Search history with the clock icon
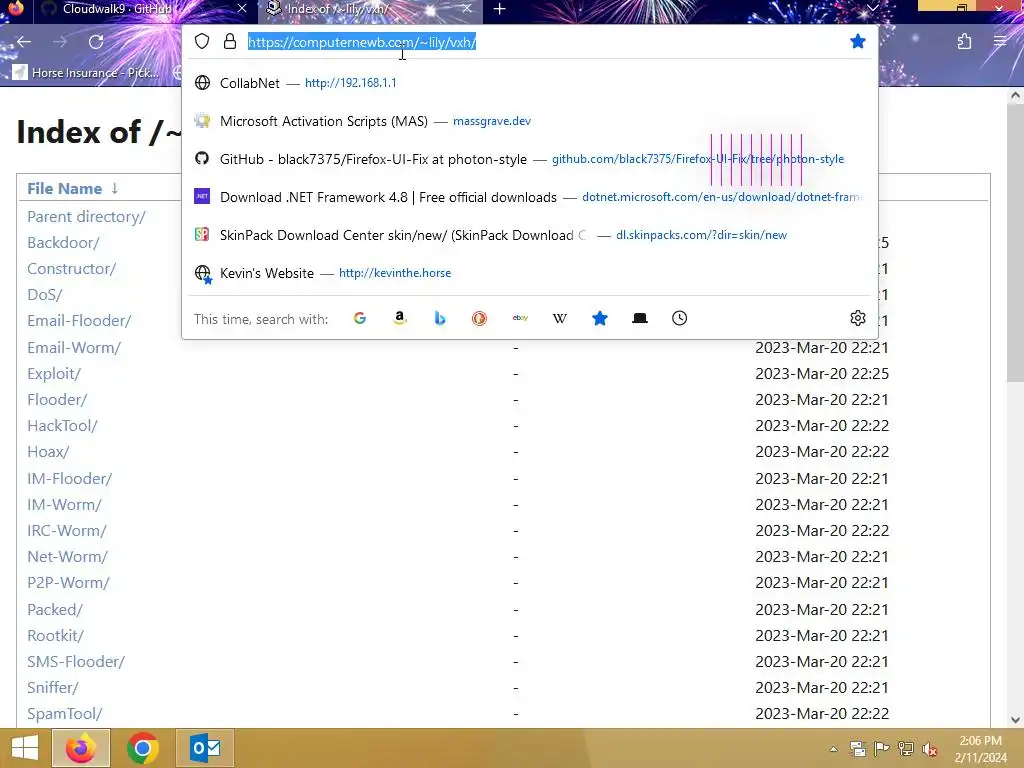Screen dimensions: 1024x768 tap(680, 318)
